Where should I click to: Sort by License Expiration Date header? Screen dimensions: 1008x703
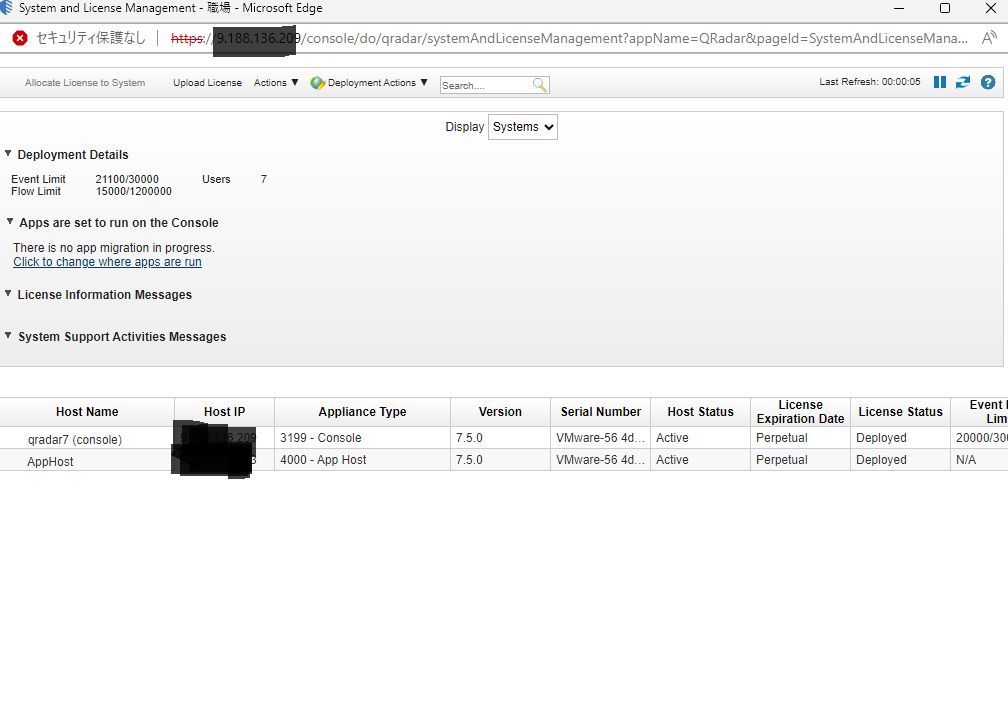[x=800, y=412]
